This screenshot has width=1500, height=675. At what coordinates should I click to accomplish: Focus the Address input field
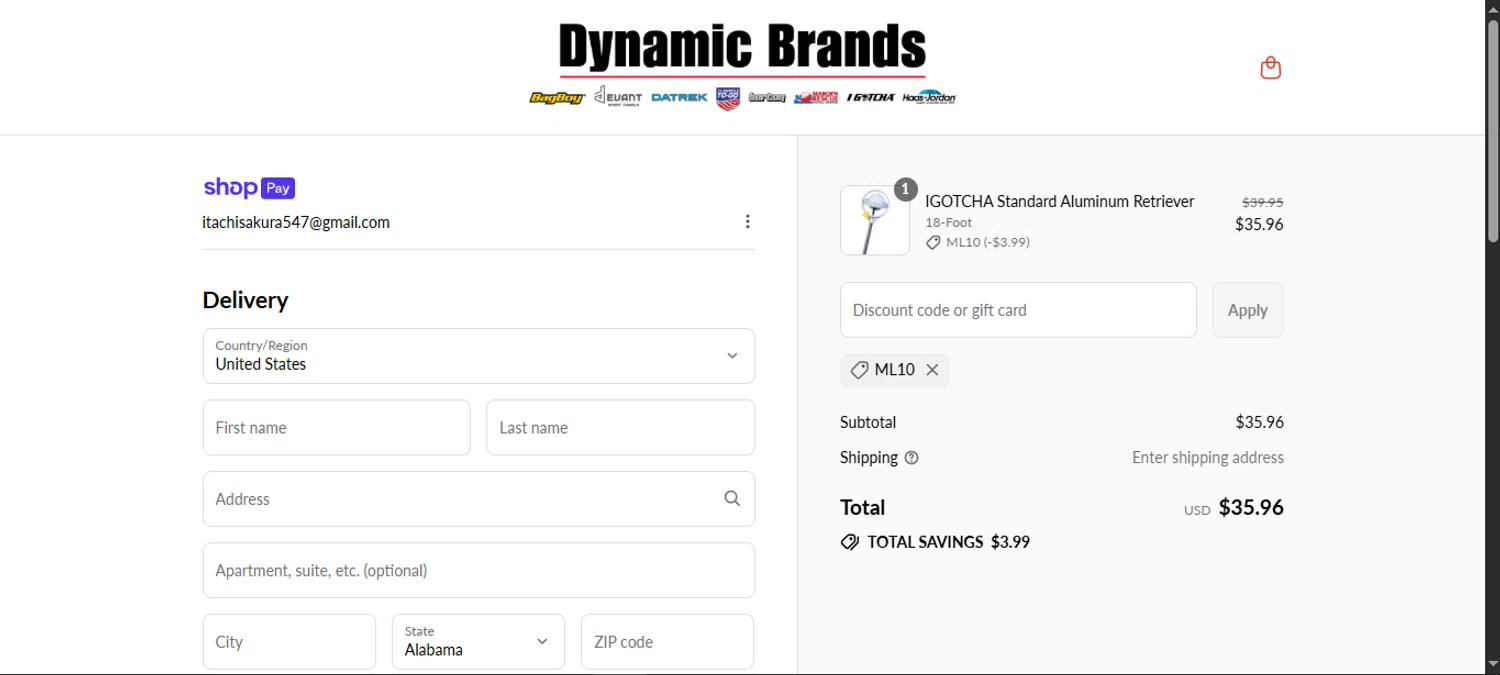coord(479,499)
